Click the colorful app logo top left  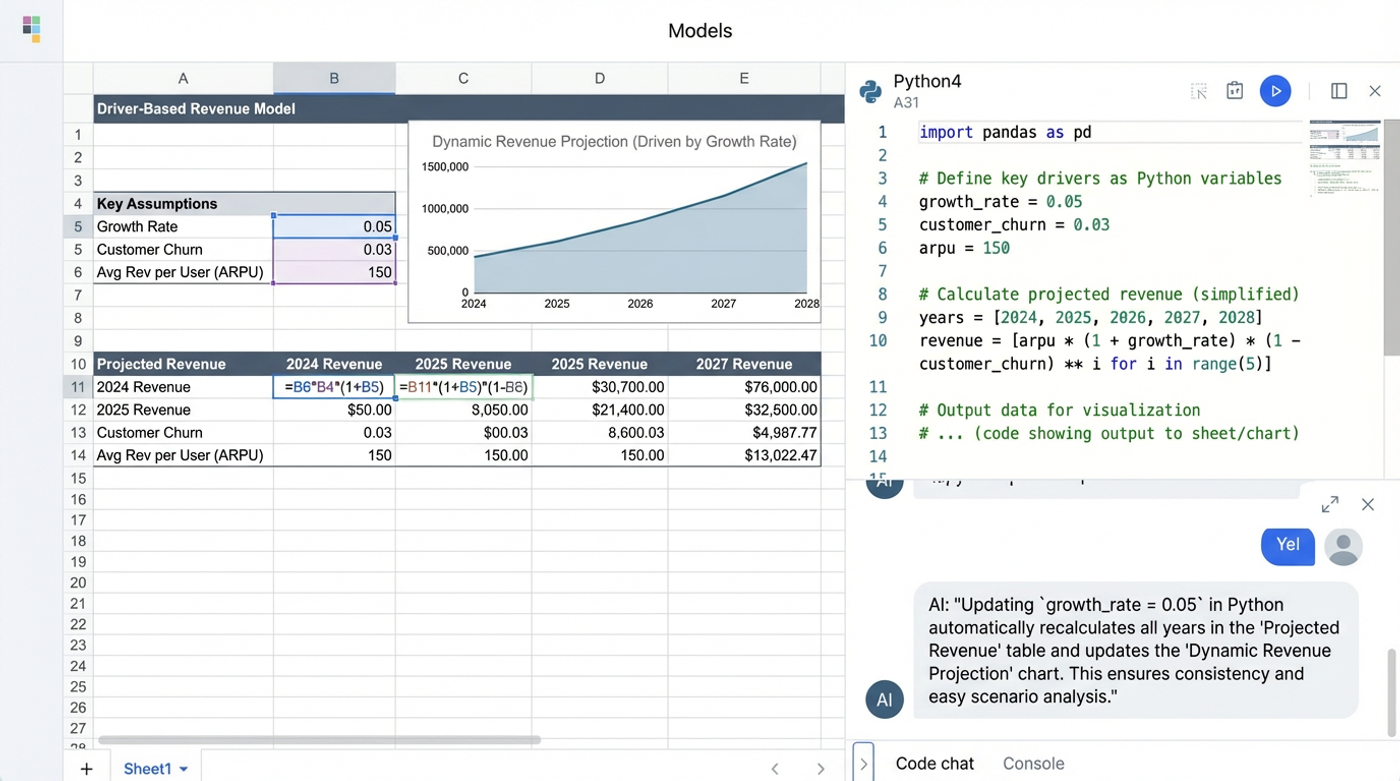pyautogui.click(x=31, y=29)
